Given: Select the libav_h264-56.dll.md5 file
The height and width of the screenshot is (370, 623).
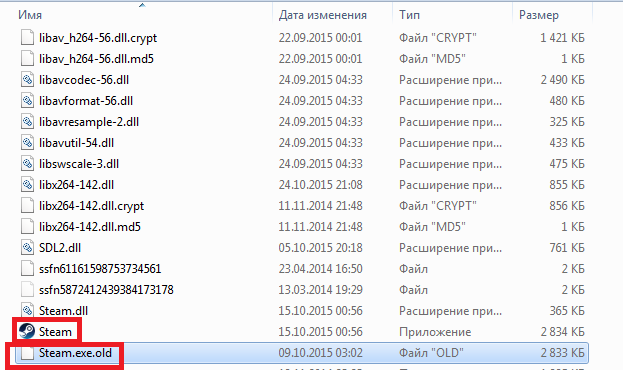Looking at the screenshot, I should click(x=96, y=59).
